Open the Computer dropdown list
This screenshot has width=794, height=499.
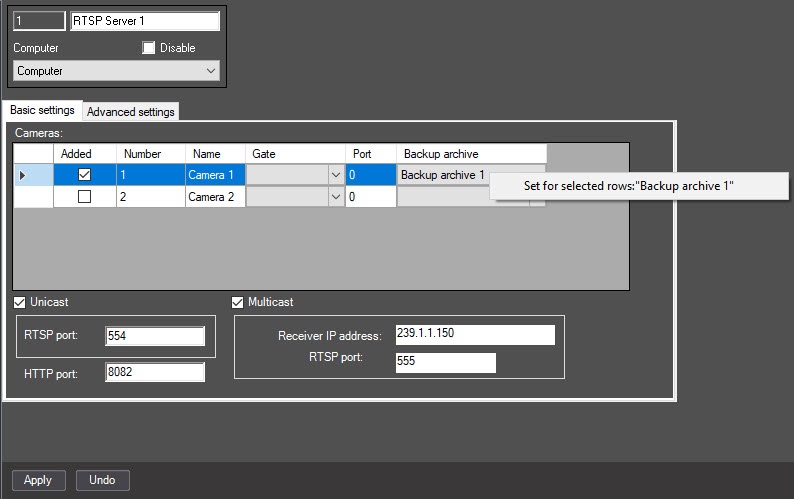coord(116,71)
